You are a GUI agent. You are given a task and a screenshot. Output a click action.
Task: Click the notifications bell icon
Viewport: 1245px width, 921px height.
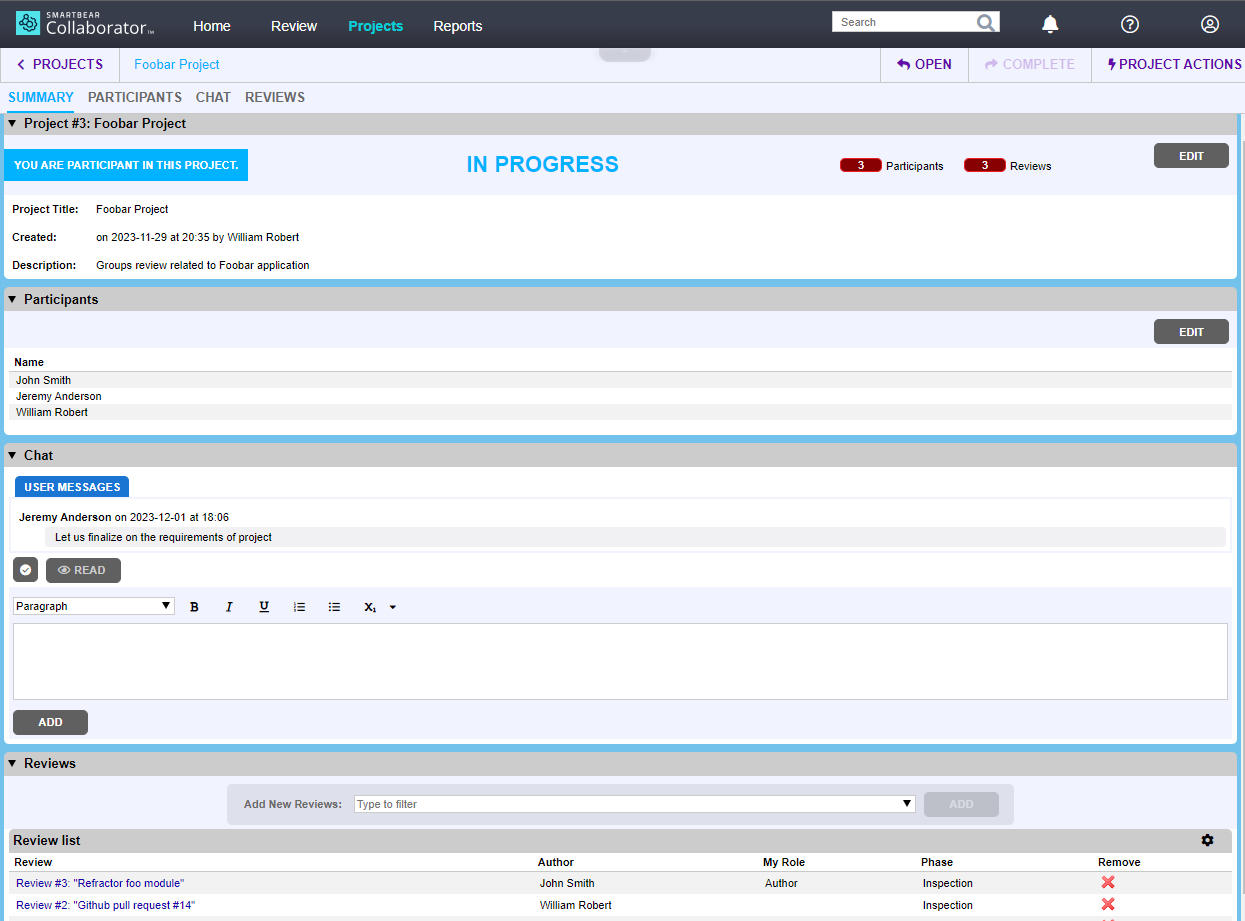pos(1050,25)
